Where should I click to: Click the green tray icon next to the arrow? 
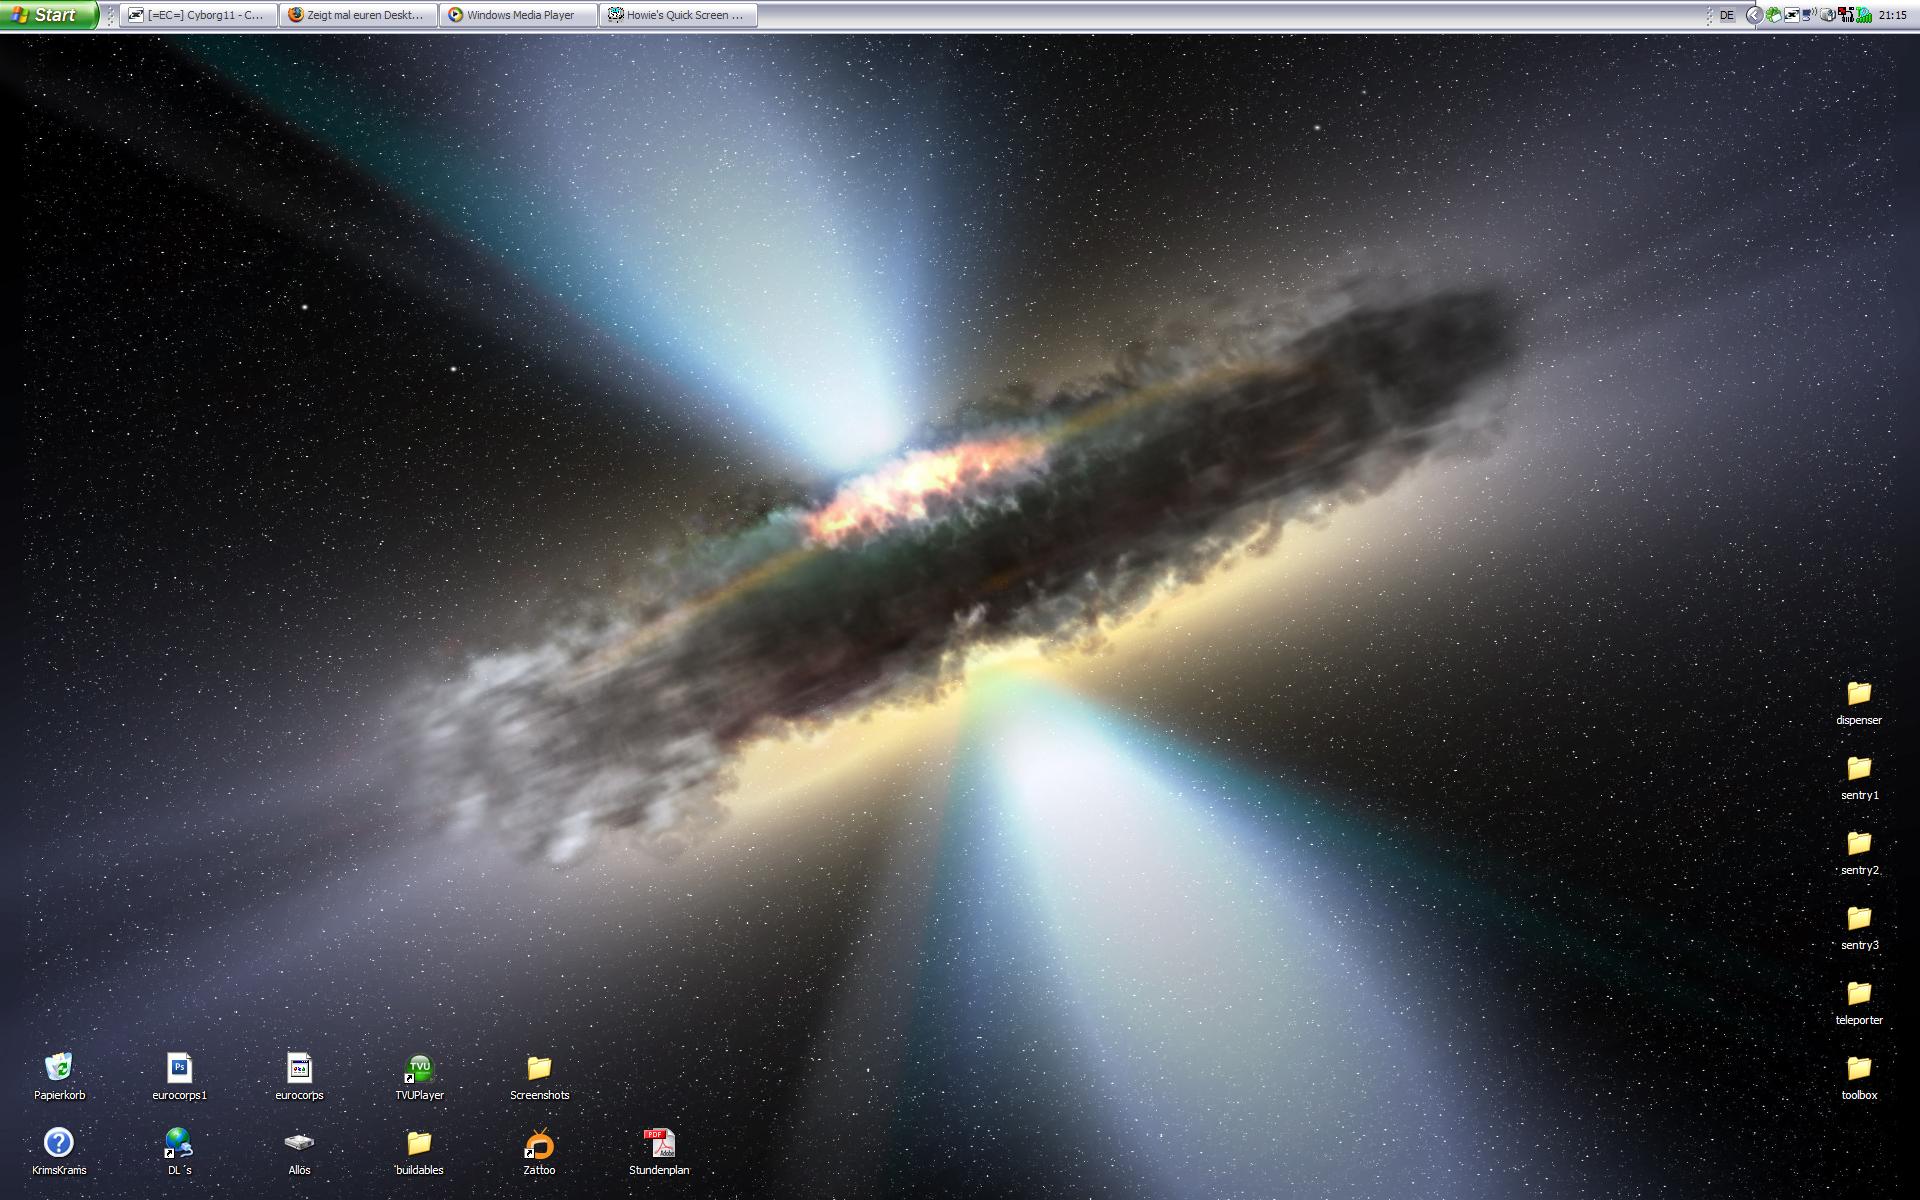click(x=1774, y=15)
